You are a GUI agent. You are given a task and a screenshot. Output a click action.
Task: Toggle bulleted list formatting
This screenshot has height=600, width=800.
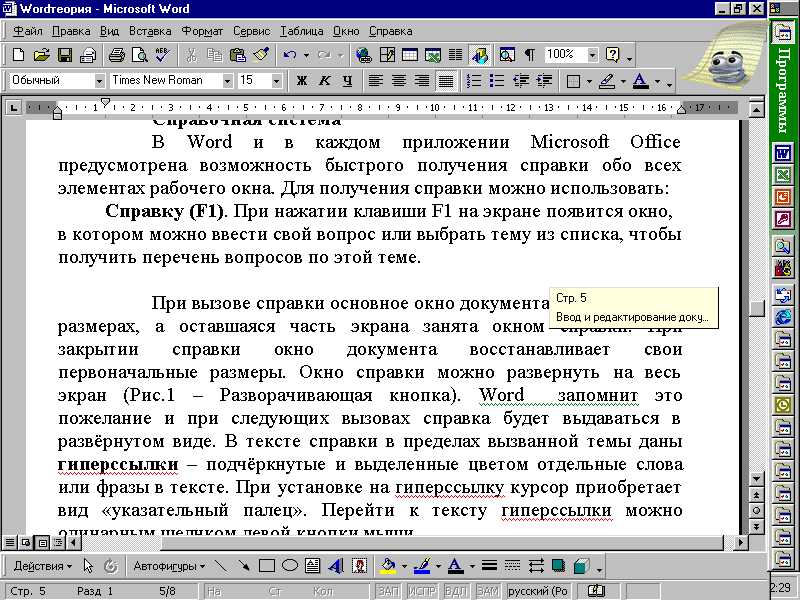pyautogui.click(x=497, y=81)
